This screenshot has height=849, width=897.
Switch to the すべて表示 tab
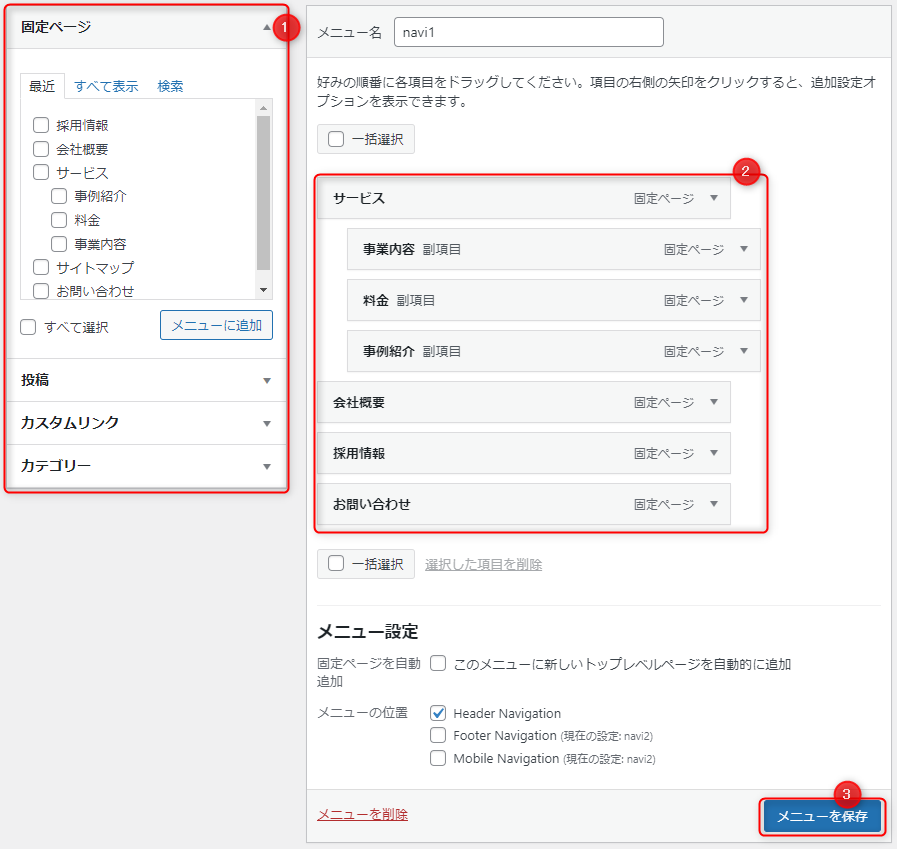click(106, 86)
